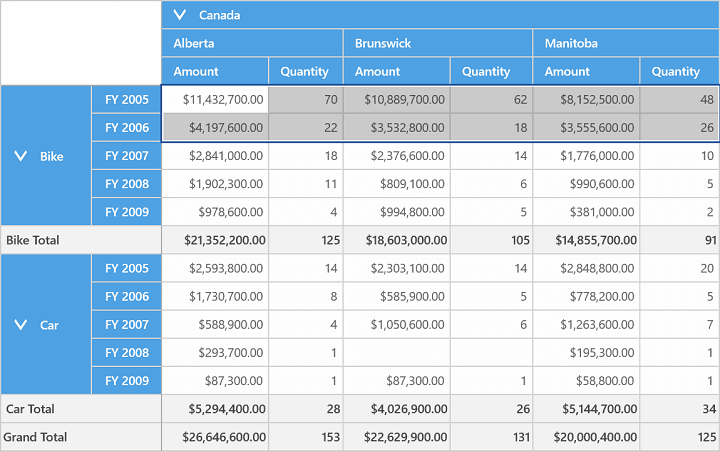Select the Alberta column header
Viewport: 720px width, 452px height.
(252, 43)
